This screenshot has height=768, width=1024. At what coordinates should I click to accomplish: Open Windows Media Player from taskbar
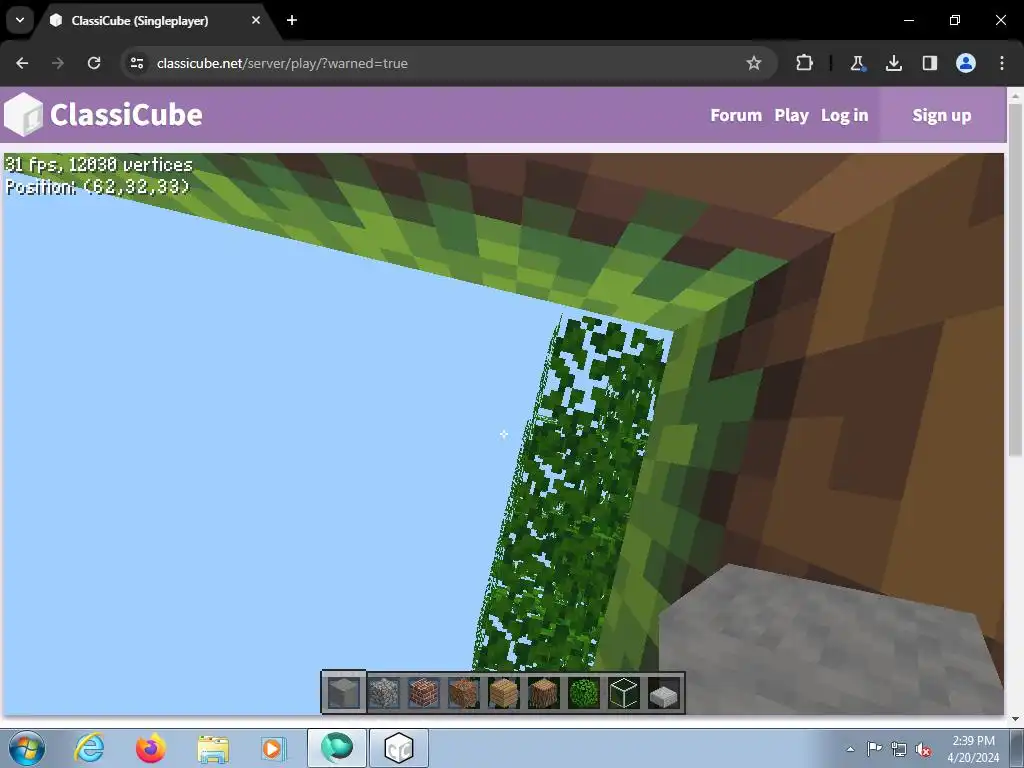coord(272,748)
